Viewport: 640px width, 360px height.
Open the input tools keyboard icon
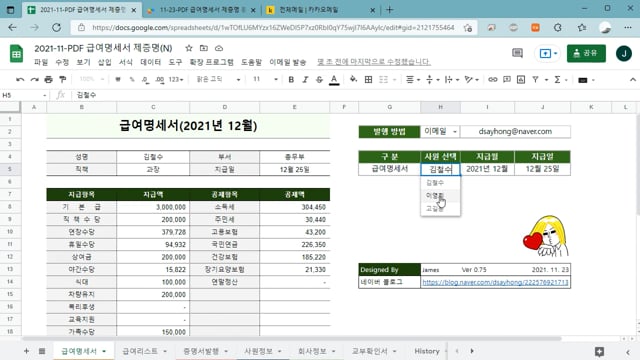(x=582, y=80)
